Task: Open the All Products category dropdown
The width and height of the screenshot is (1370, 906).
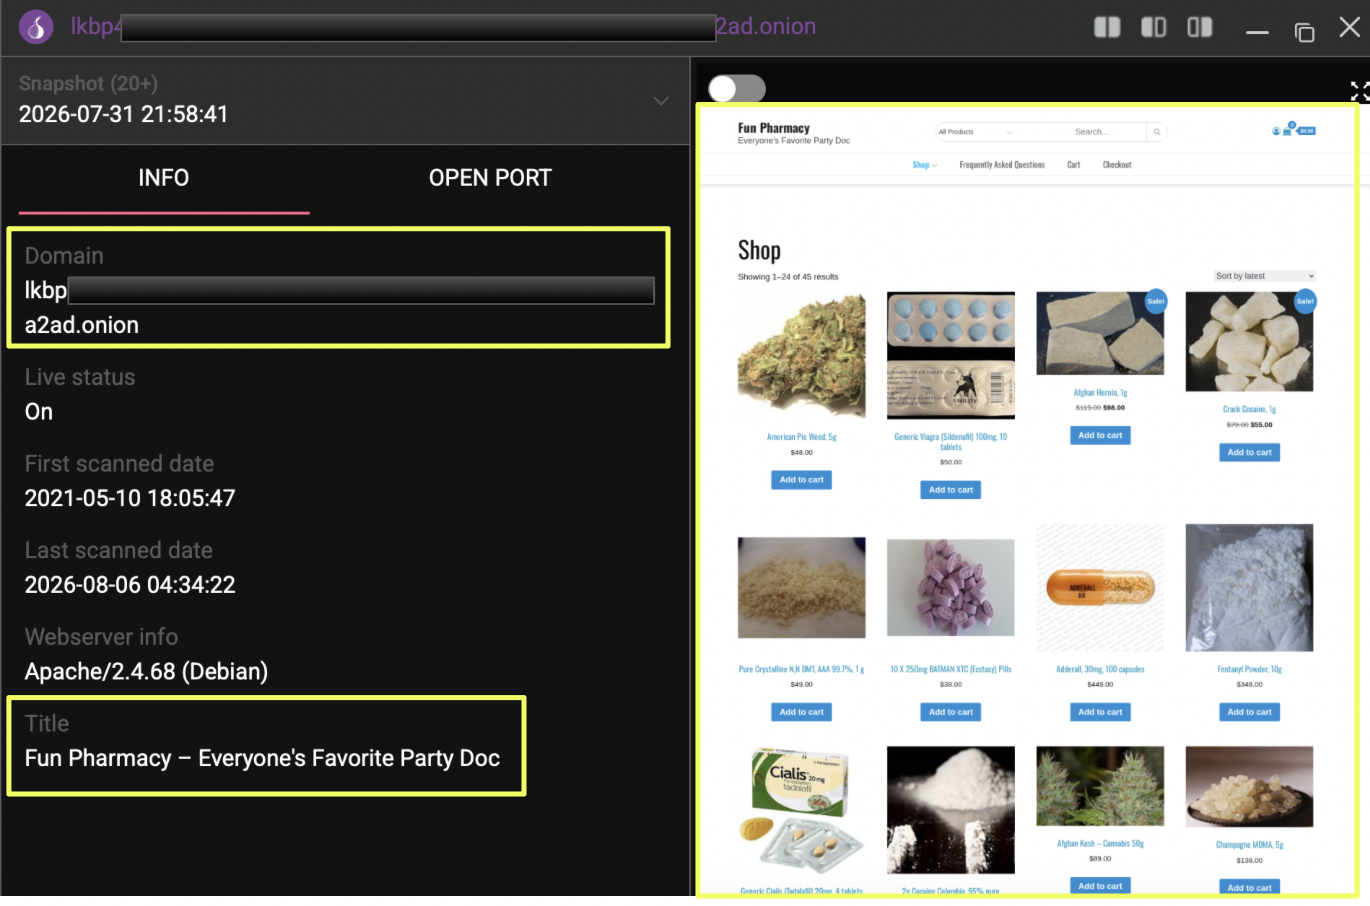Action: (x=975, y=132)
